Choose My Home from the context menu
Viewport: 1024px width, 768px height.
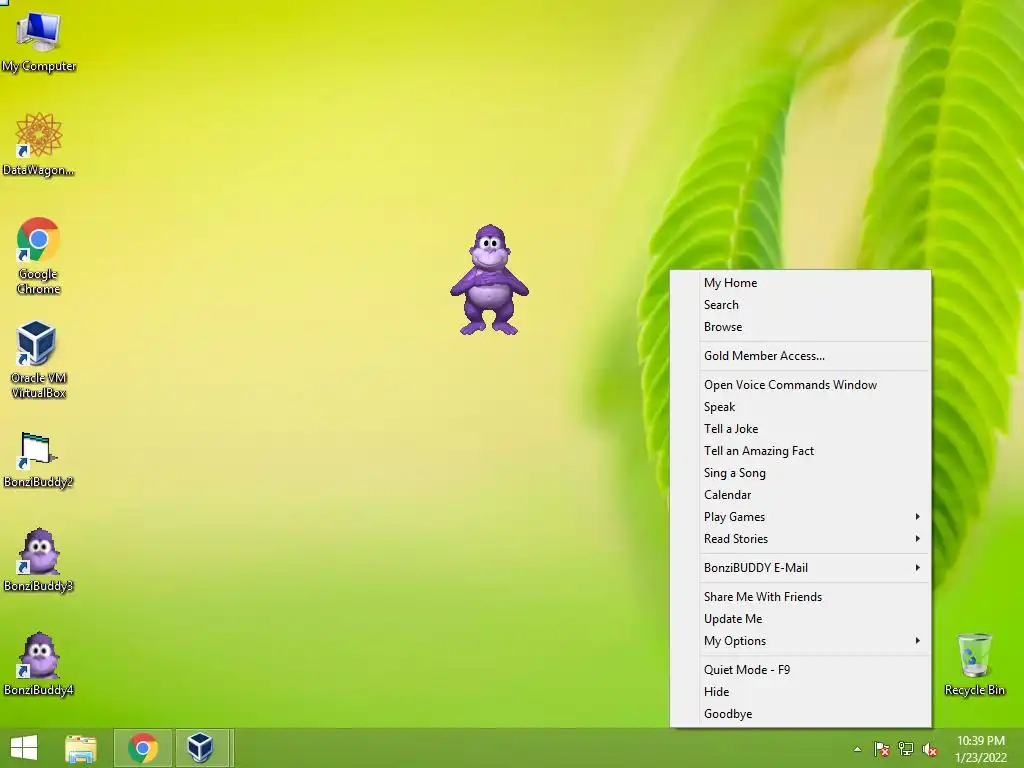[x=801, y=283]
